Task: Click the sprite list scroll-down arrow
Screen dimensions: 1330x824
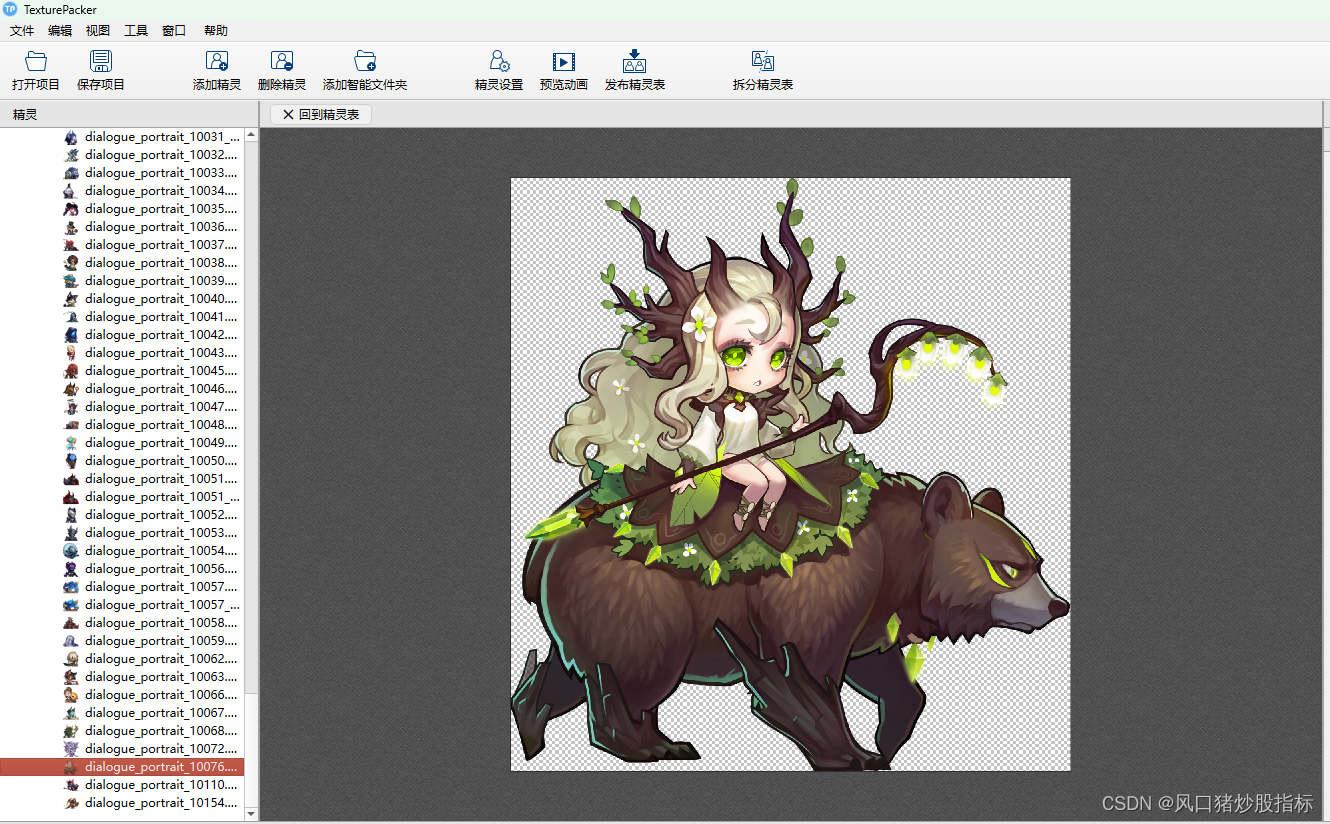Action: pyautogui.click(x=251, y=814)
